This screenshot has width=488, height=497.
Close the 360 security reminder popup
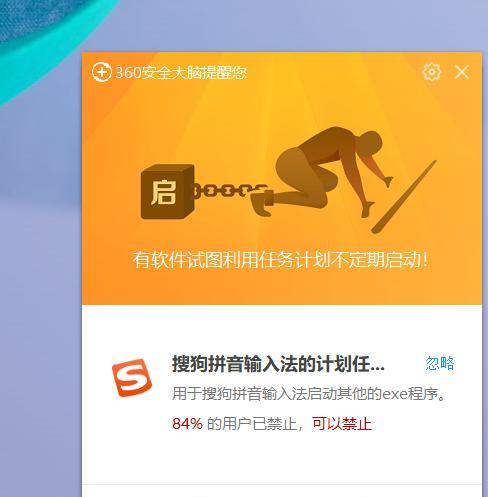click(462, 72)
